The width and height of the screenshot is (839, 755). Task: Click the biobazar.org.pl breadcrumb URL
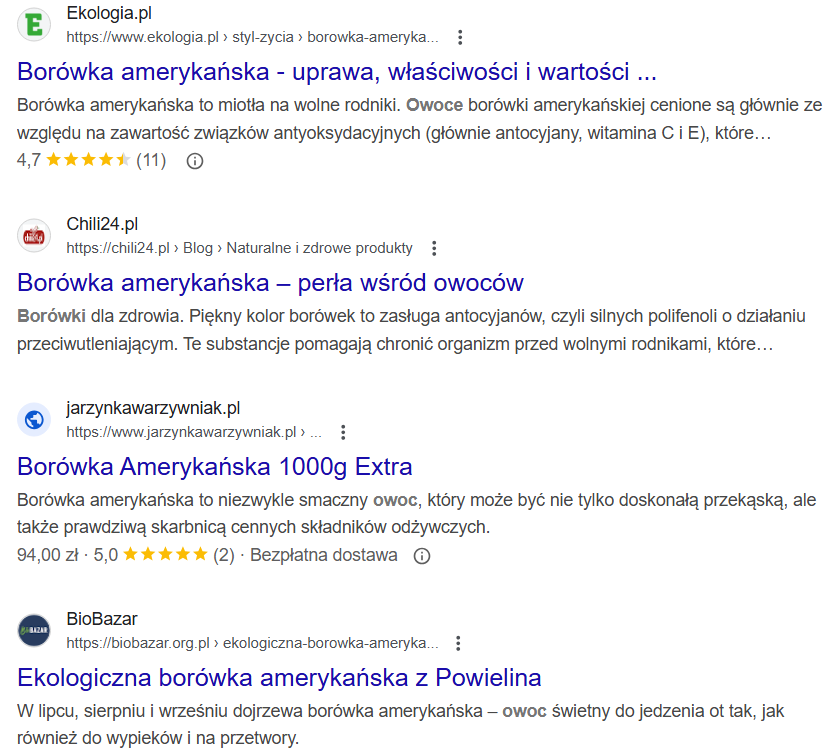click(x=252, y=643)
